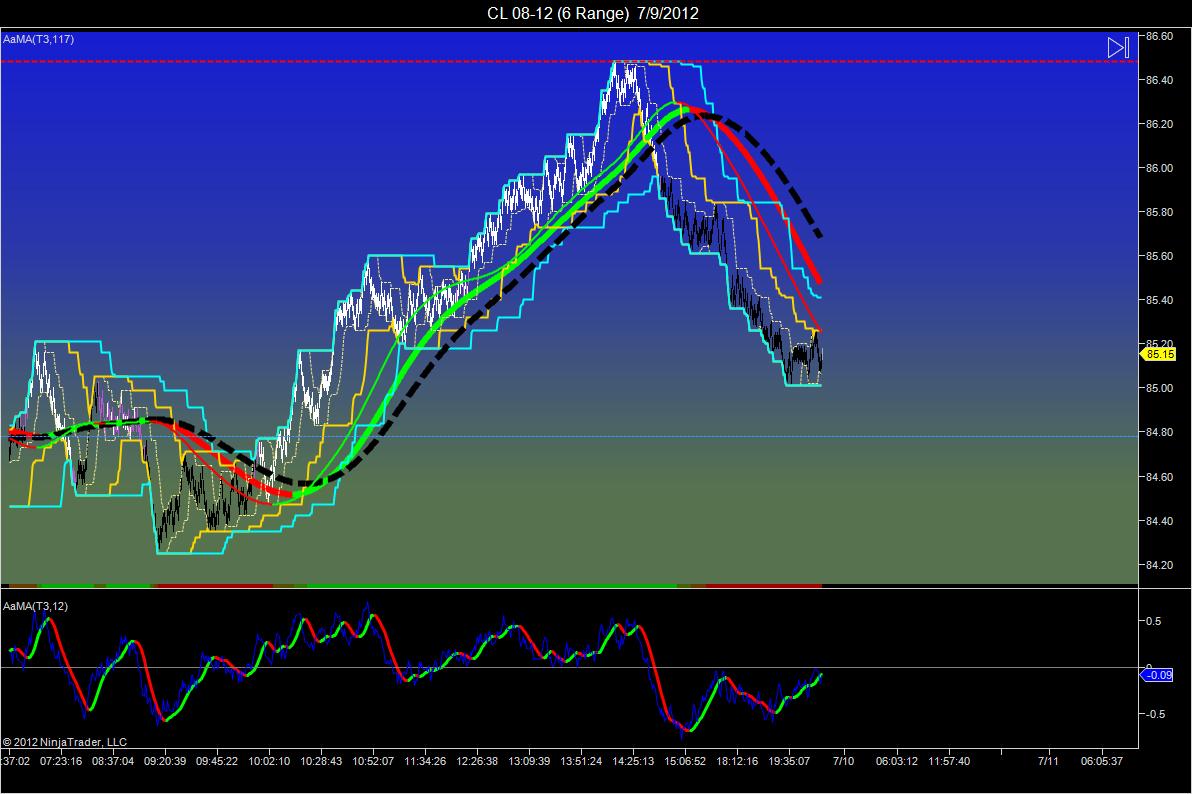Click the 13:51:24 time axis label
This screenshot has height=794, width=1192.
[581, 761]
